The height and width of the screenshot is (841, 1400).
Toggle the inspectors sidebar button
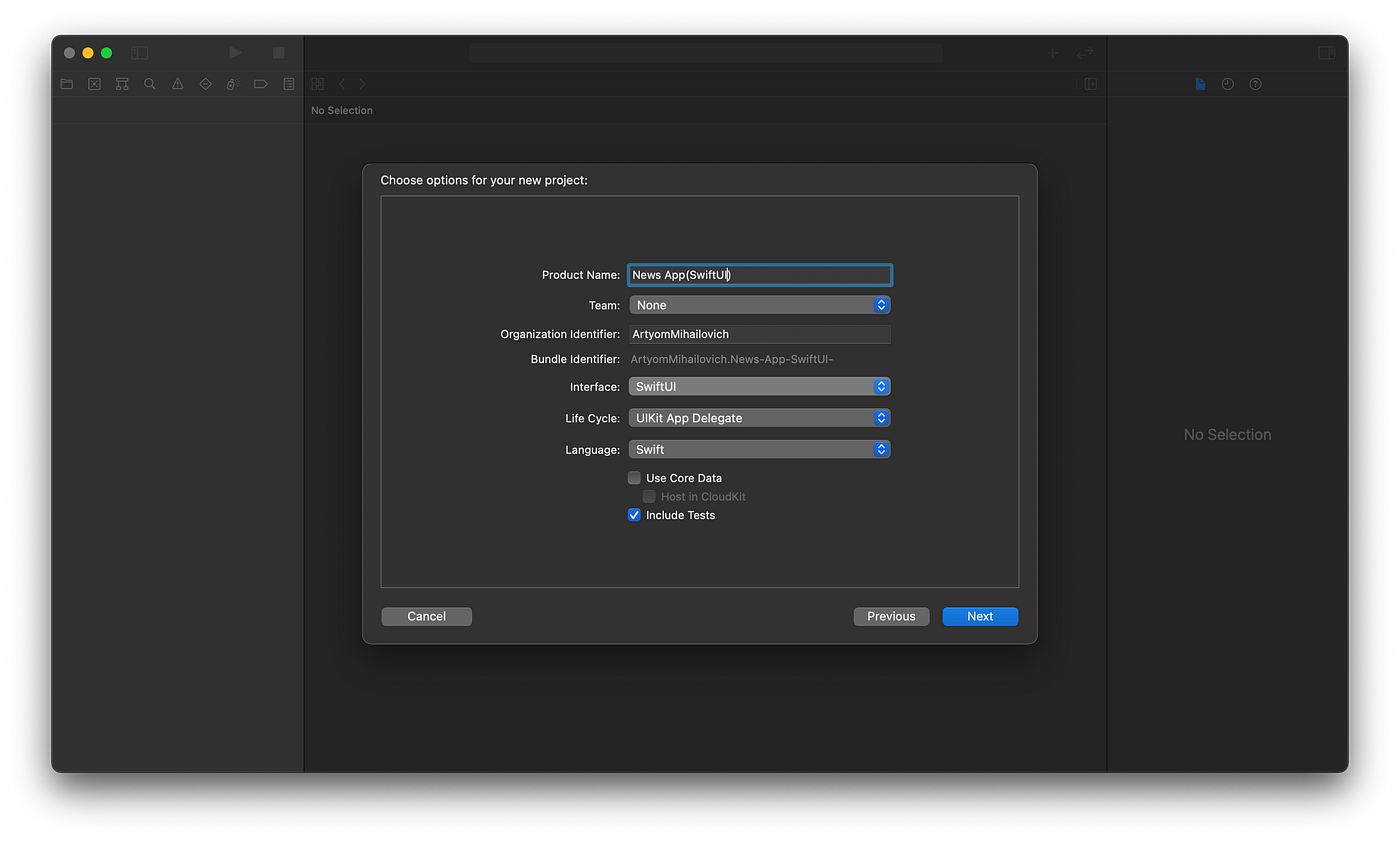(x=1327, y=52)
